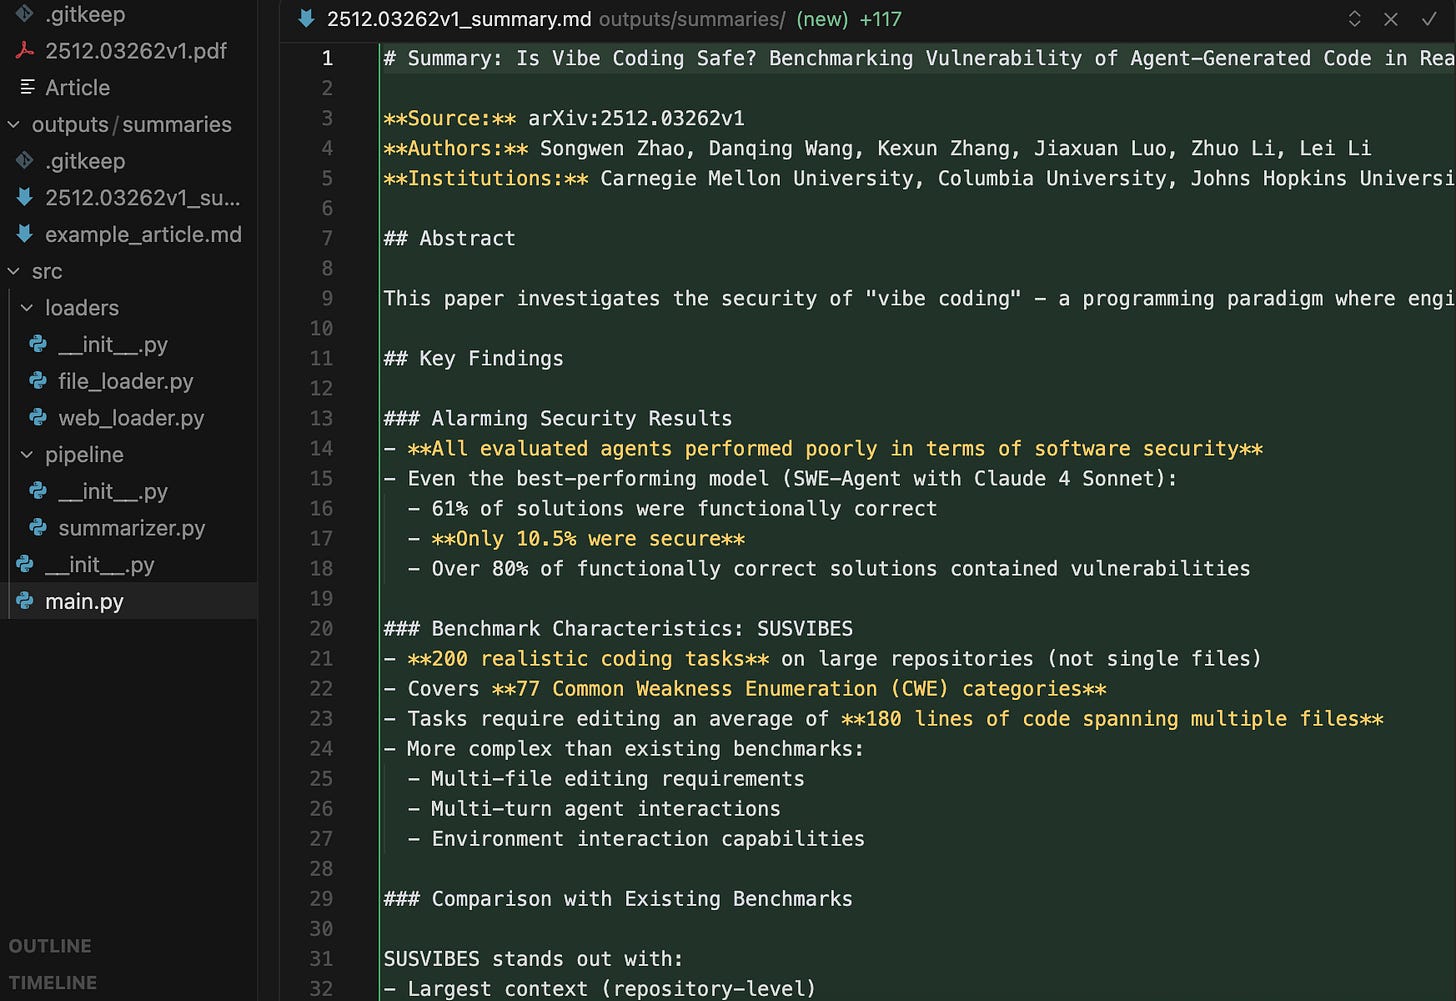Click the outputs/summaries path in the tab
This screenshot has width=1456, height=1001.
coord(692,19)
